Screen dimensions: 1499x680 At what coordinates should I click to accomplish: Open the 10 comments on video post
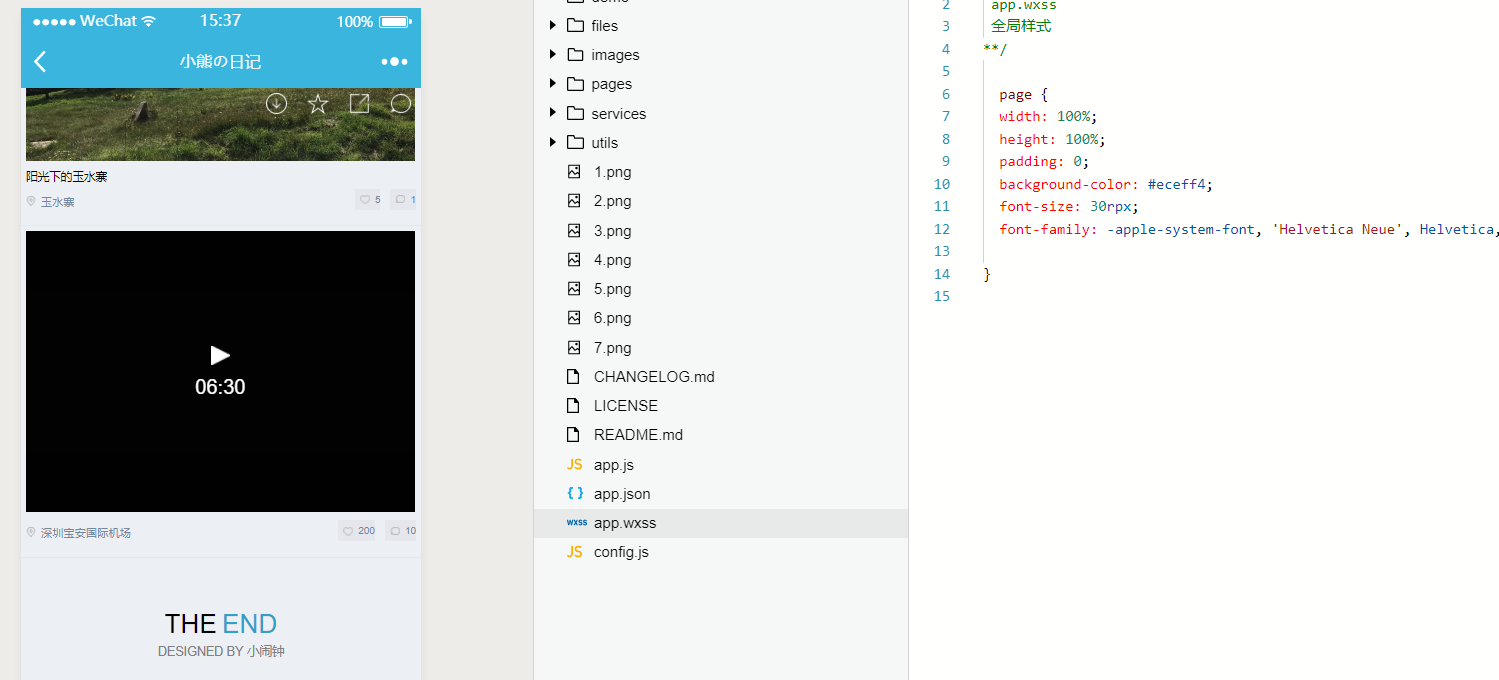coord(402,531)
